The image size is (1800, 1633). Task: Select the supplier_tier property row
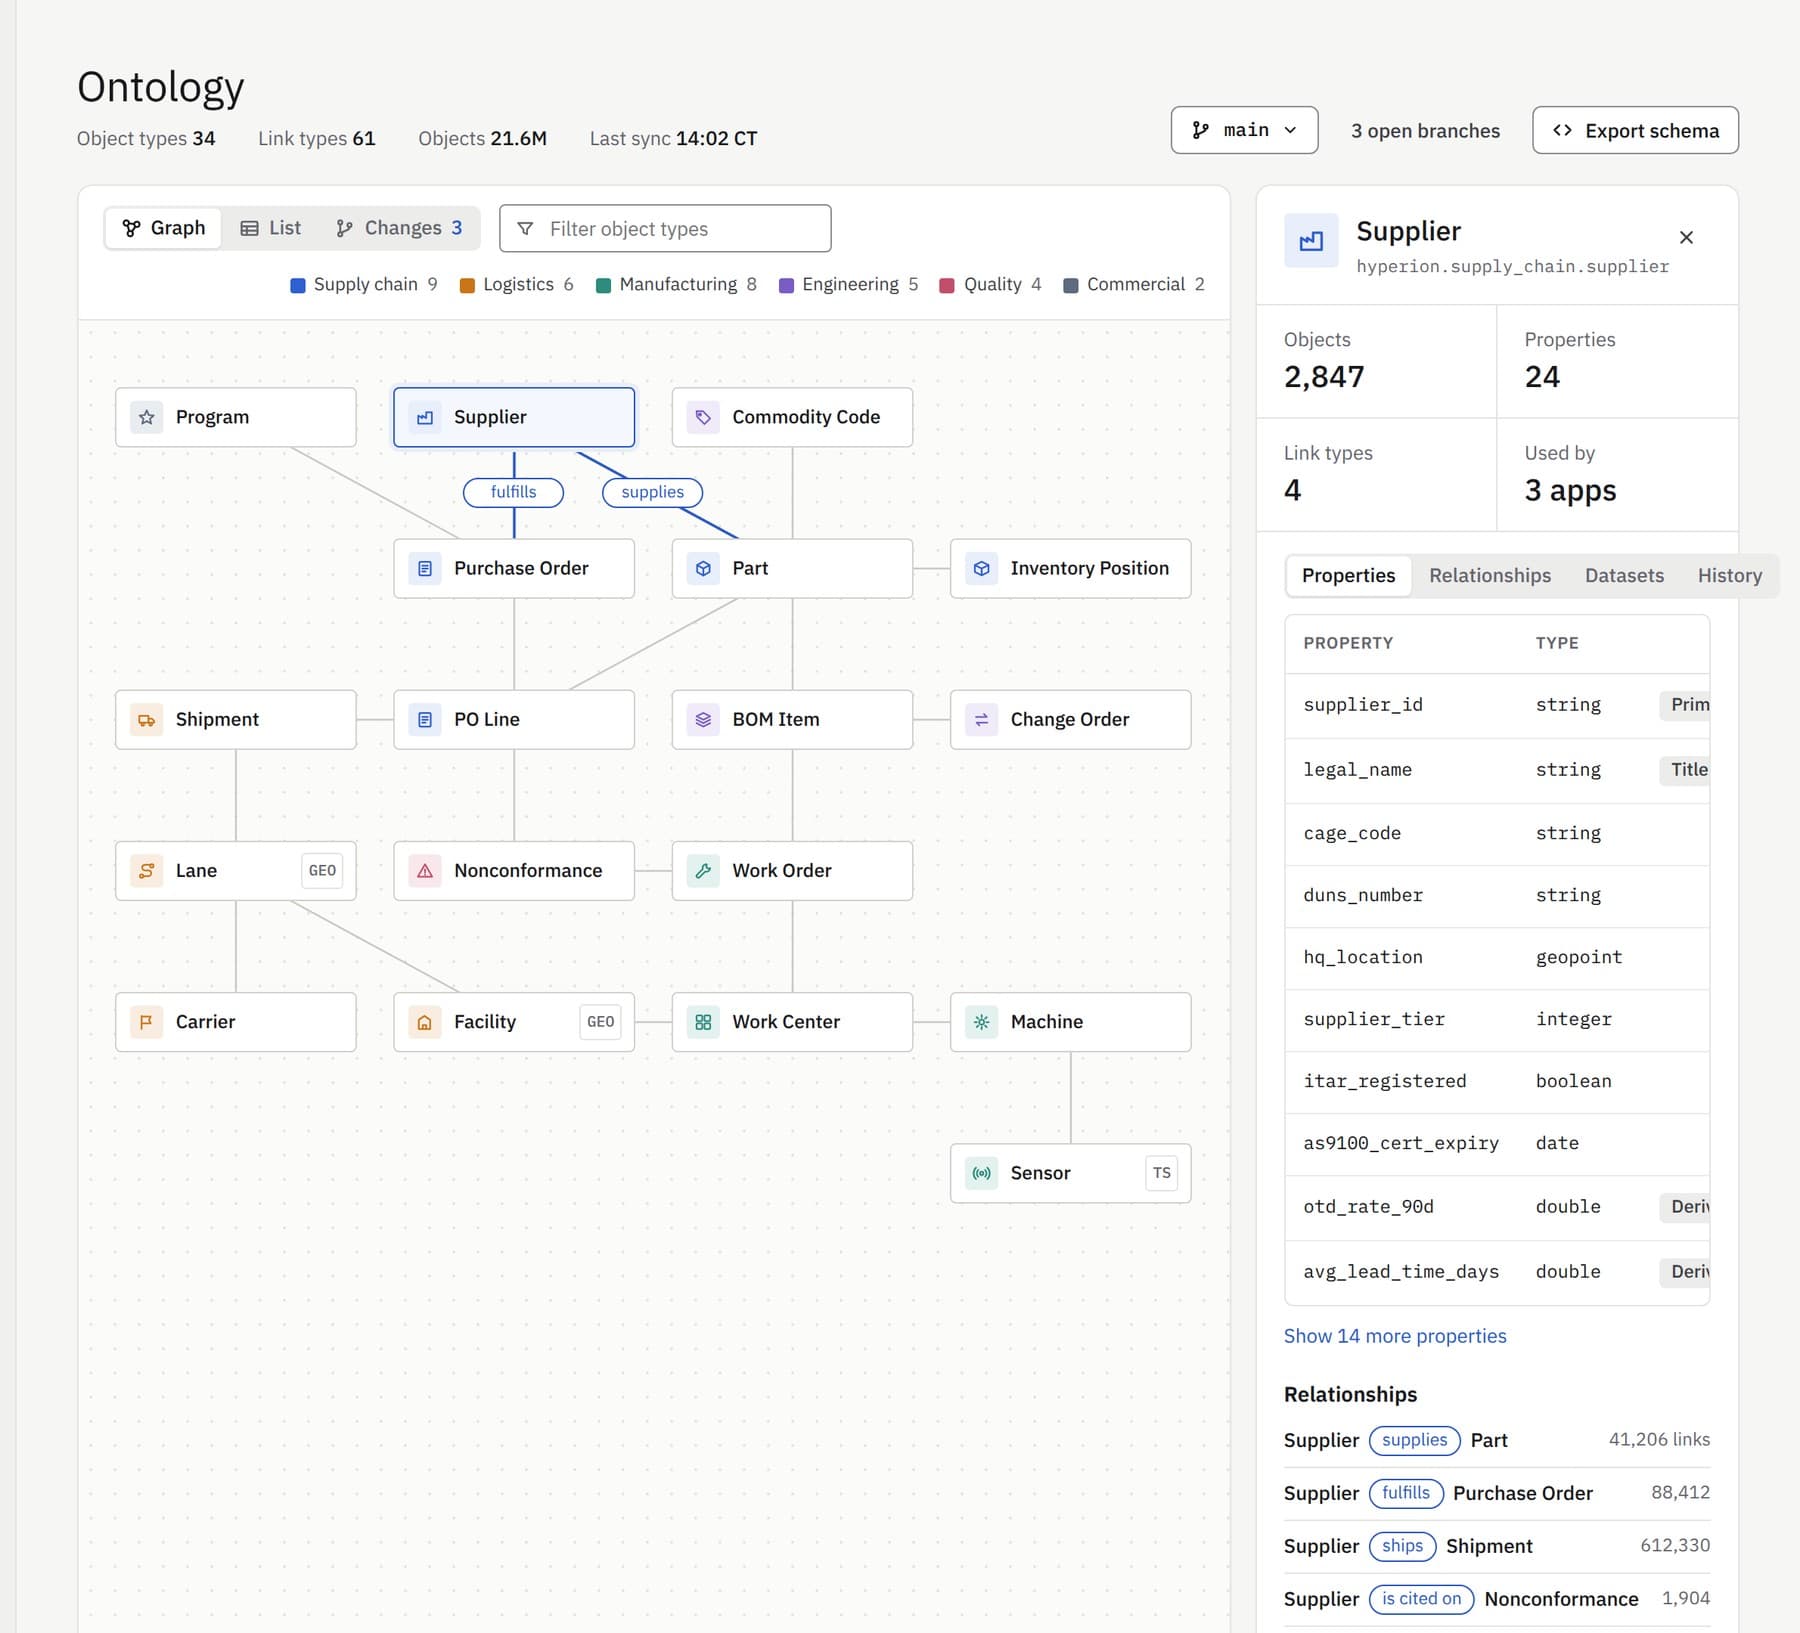[x=1497, y=1019]
